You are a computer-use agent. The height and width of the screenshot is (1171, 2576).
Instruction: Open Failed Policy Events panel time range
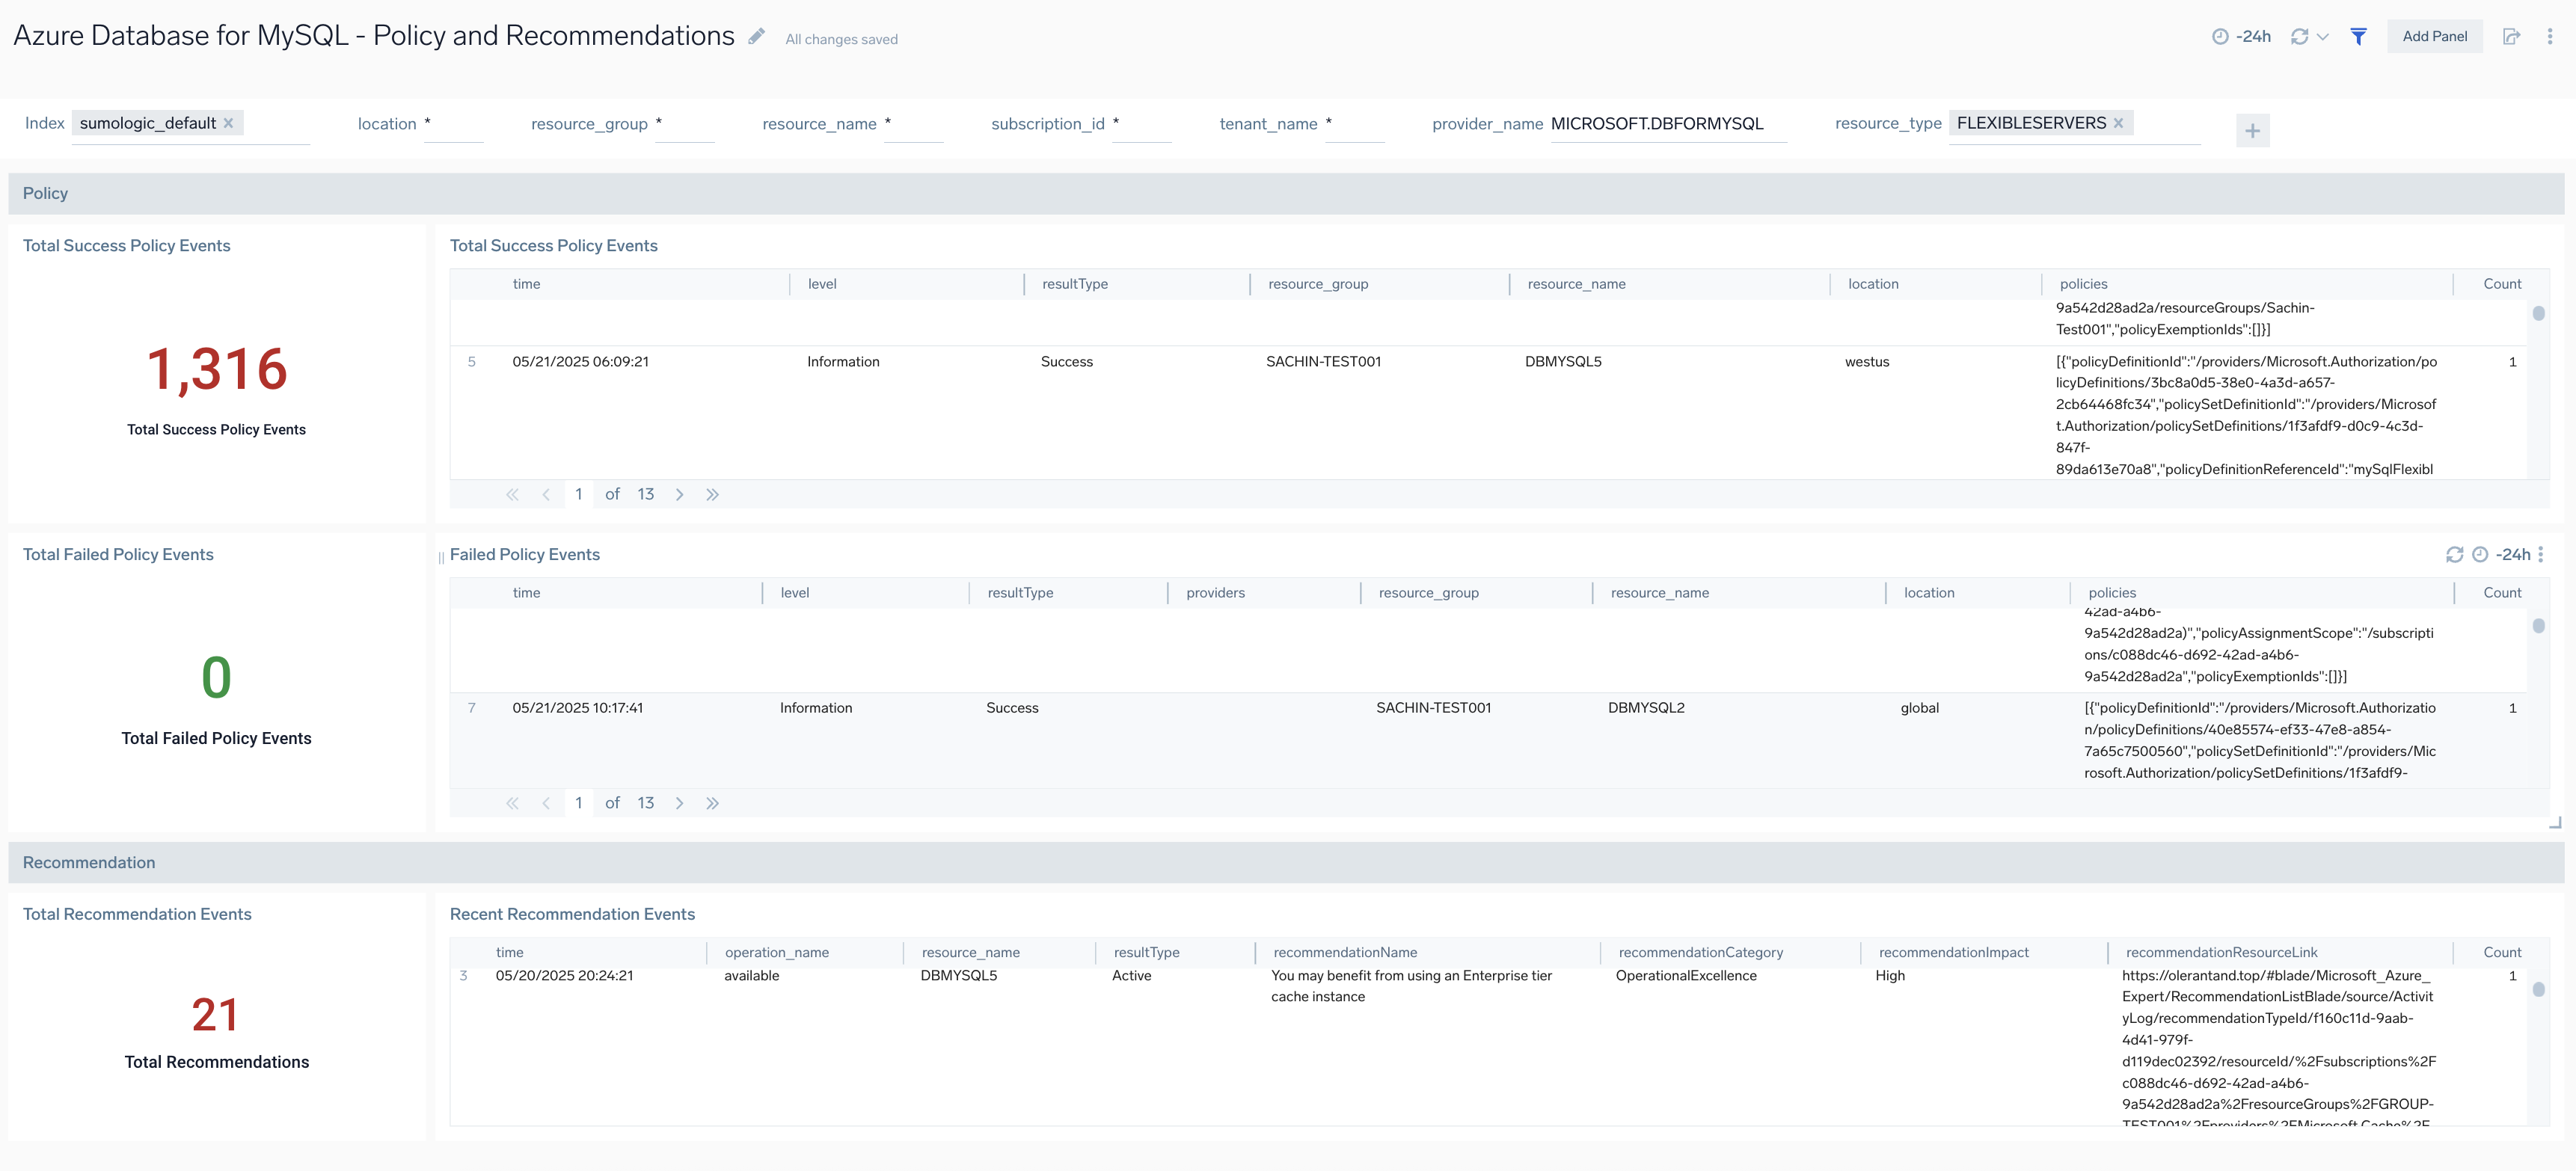(2502, 555)
